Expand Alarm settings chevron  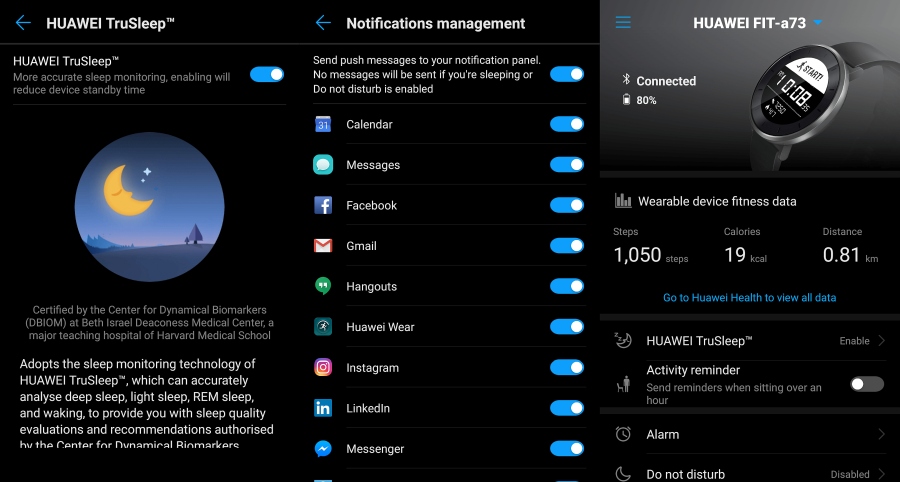881,434
